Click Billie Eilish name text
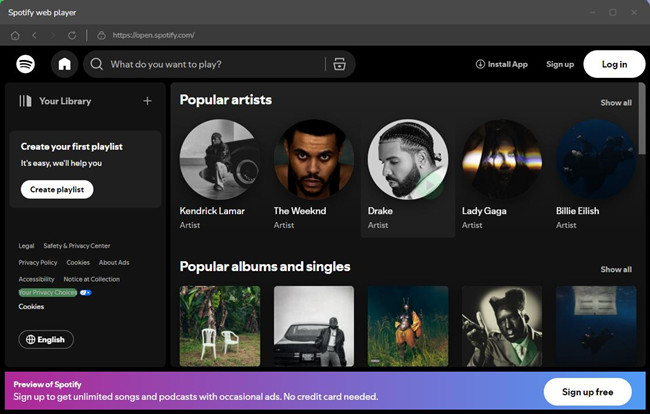The height and width of the screenshot is (414, 650). (577, 211)
